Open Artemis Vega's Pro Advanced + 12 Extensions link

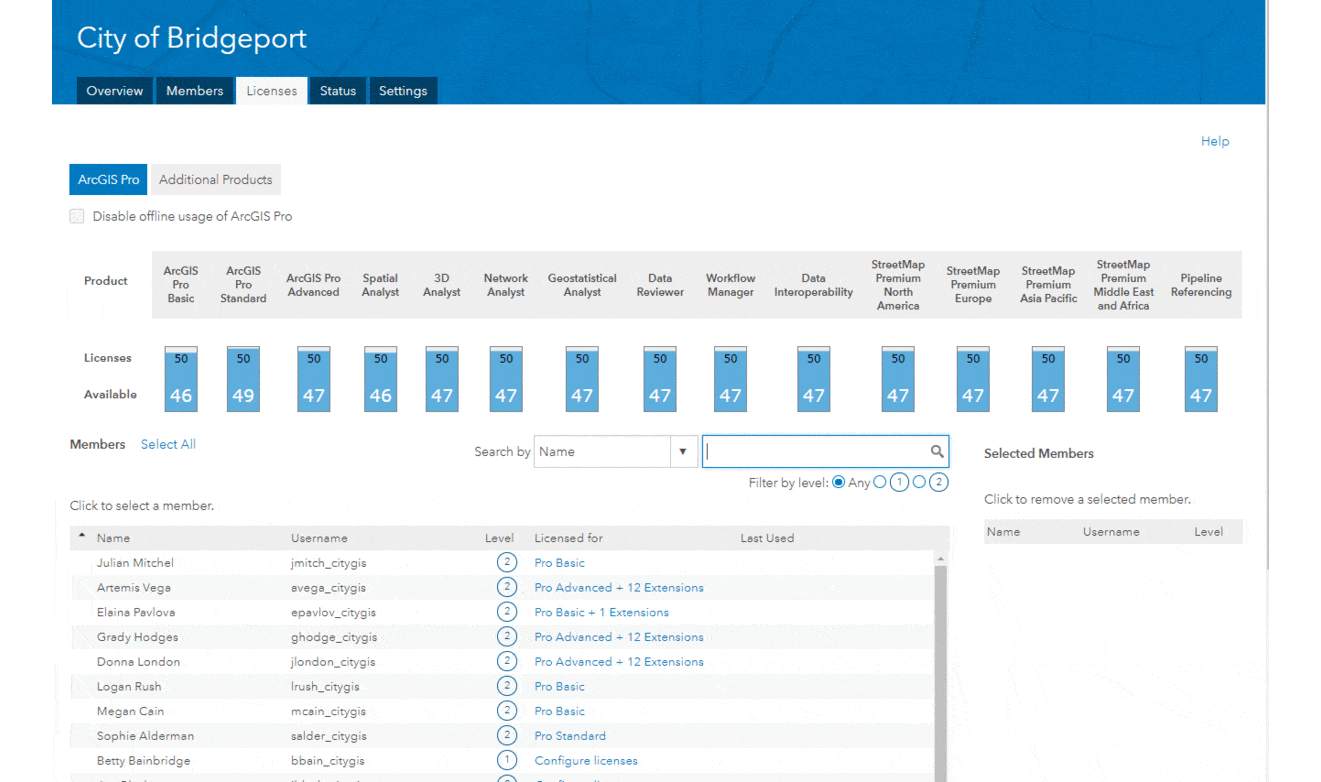(x=619, y=587)
